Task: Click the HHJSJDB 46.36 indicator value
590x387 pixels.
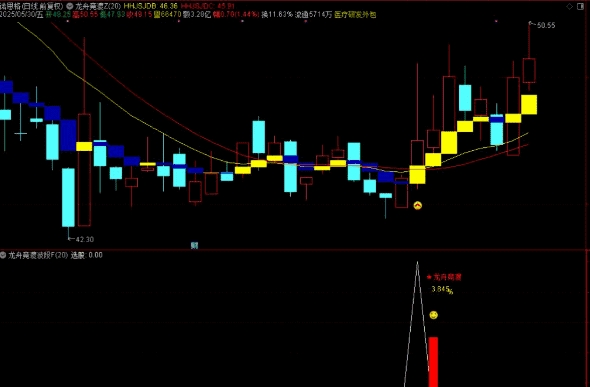Action: tap(151, 6)
